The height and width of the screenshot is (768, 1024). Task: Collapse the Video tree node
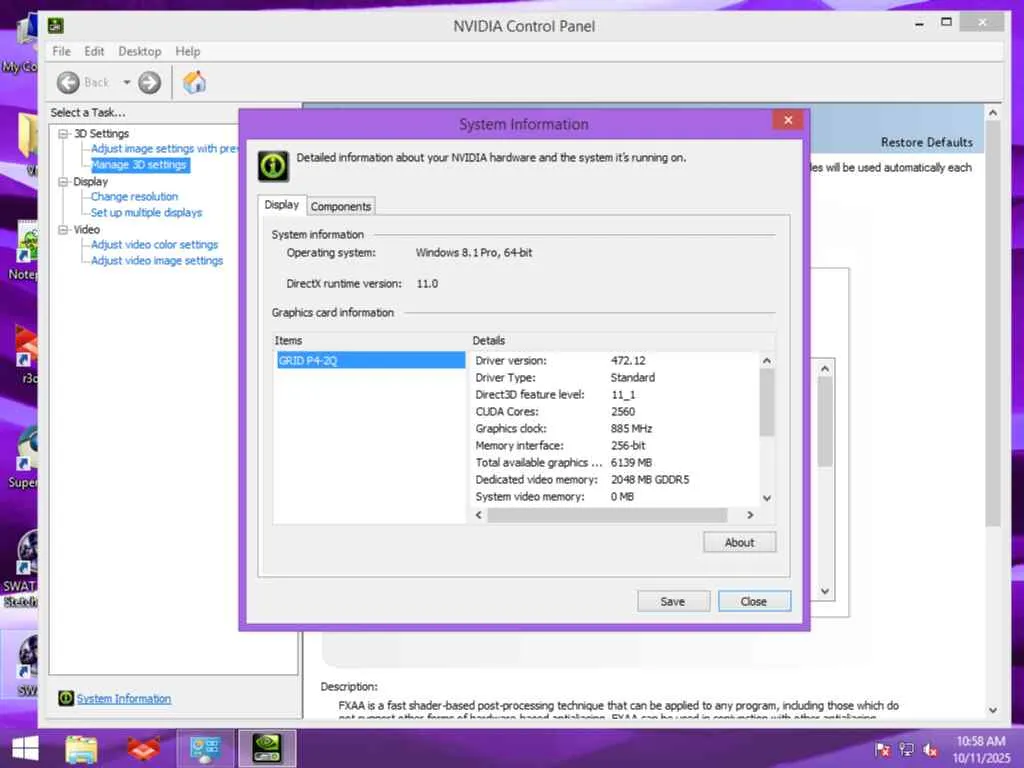[63, 230]
